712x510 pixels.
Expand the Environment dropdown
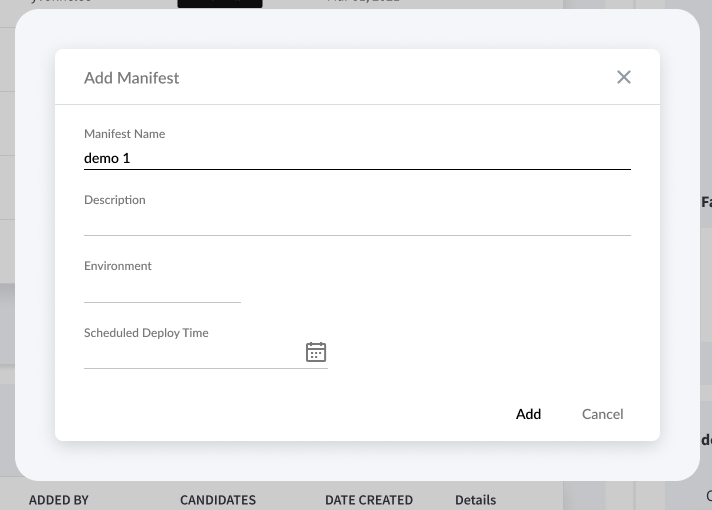162,289
